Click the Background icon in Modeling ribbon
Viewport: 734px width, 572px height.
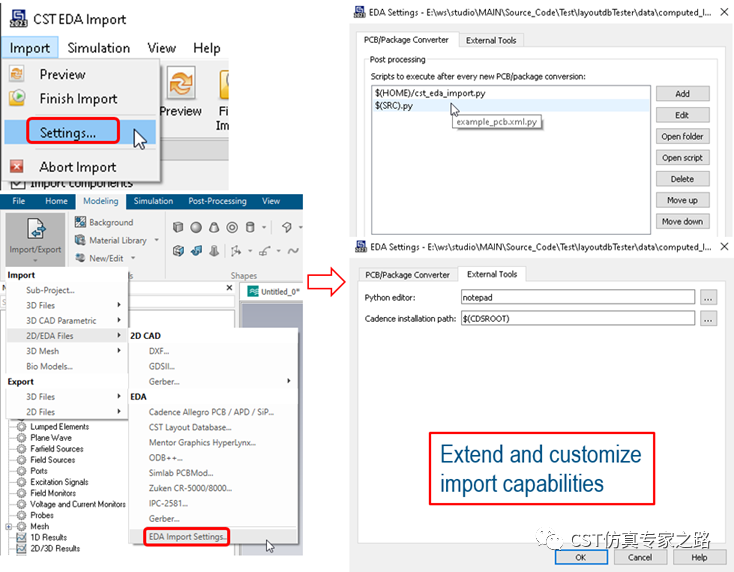[80, 222]
